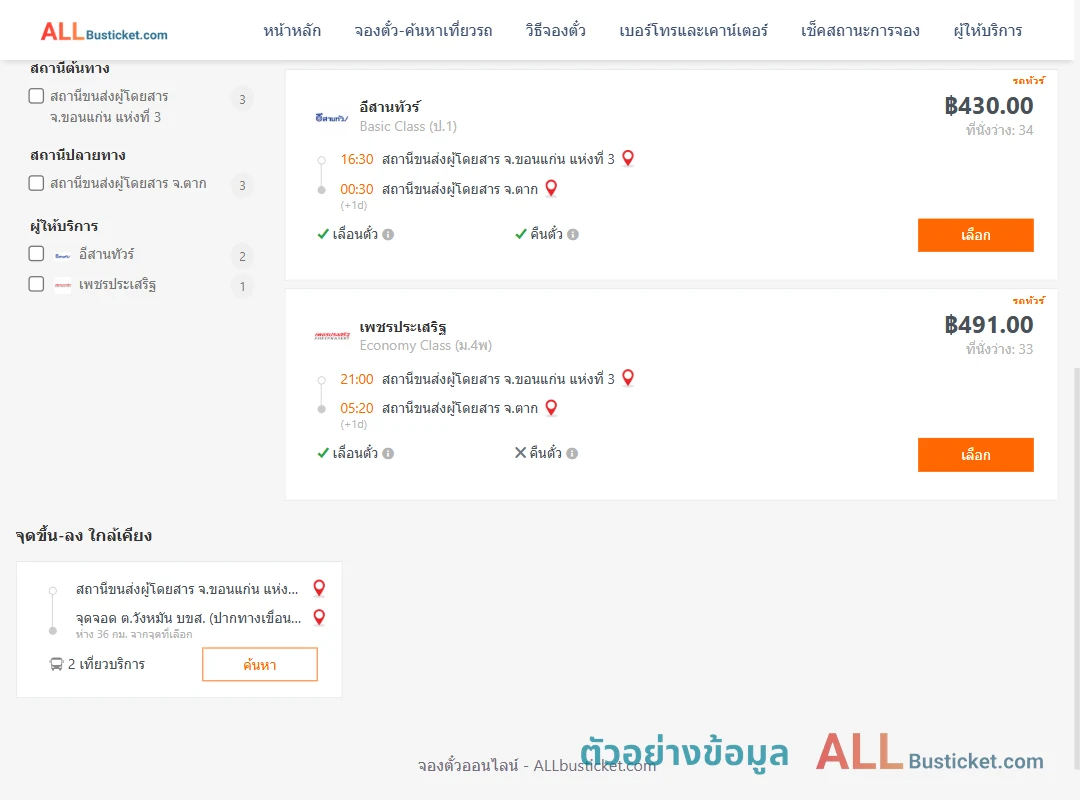Click the จุดขึ้น-ลง ใกล้เคียง heading
Image resolution: width=1080 pixels, height=800 pixels.
click(x=84, y=535)
